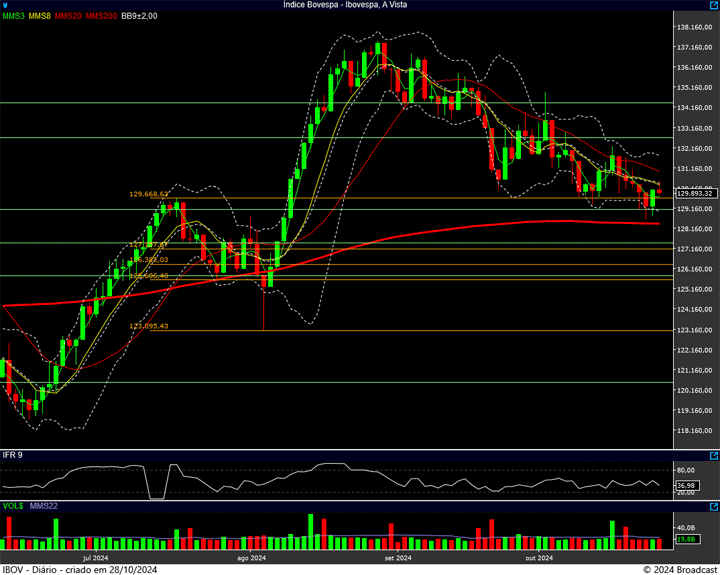Click the MMS3 moving average legend label

click(x=13, y=16)
